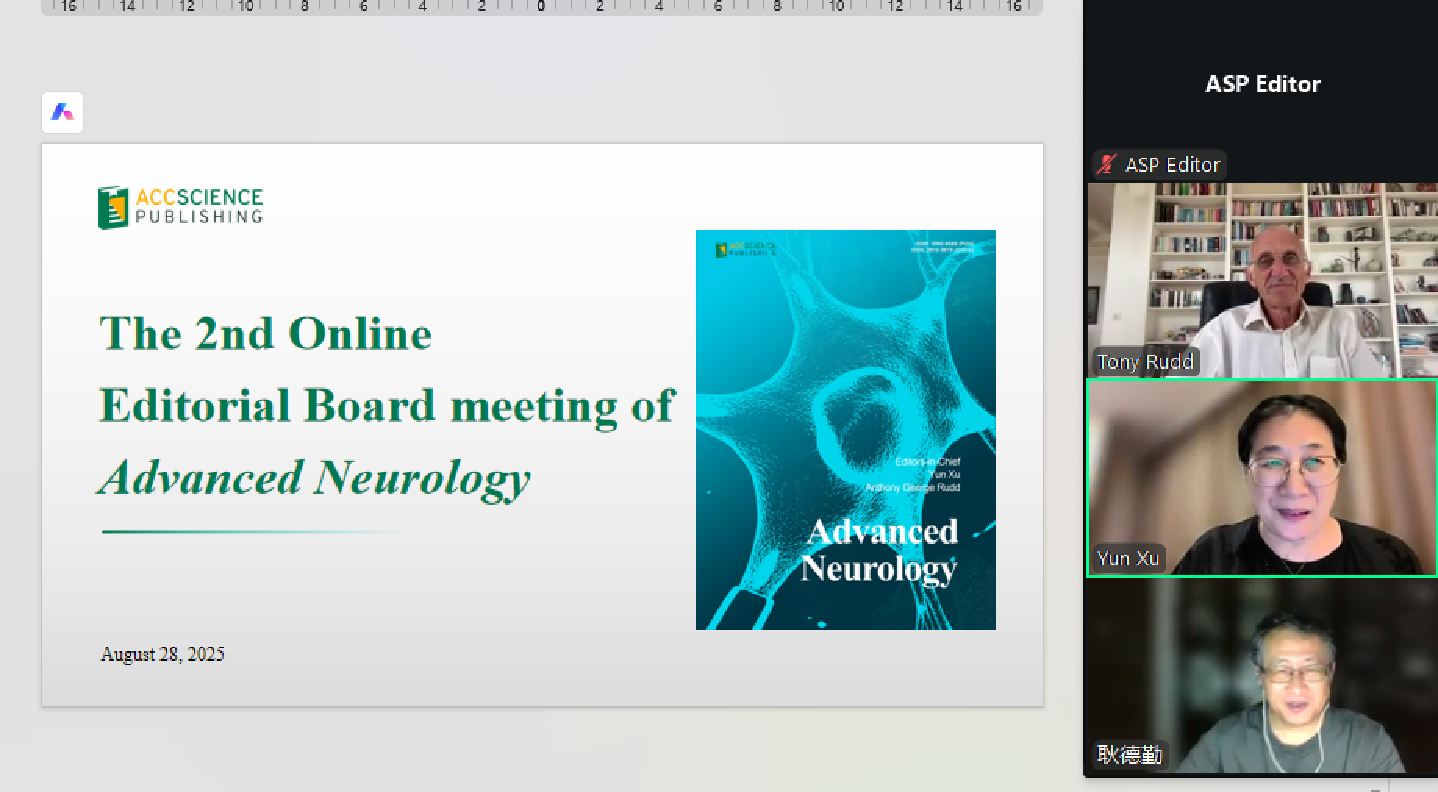This screenshot has width=1438, height=792.
Task: Click the AccScience Publishing logo on the slide
Action: click(x=180, y=207)
